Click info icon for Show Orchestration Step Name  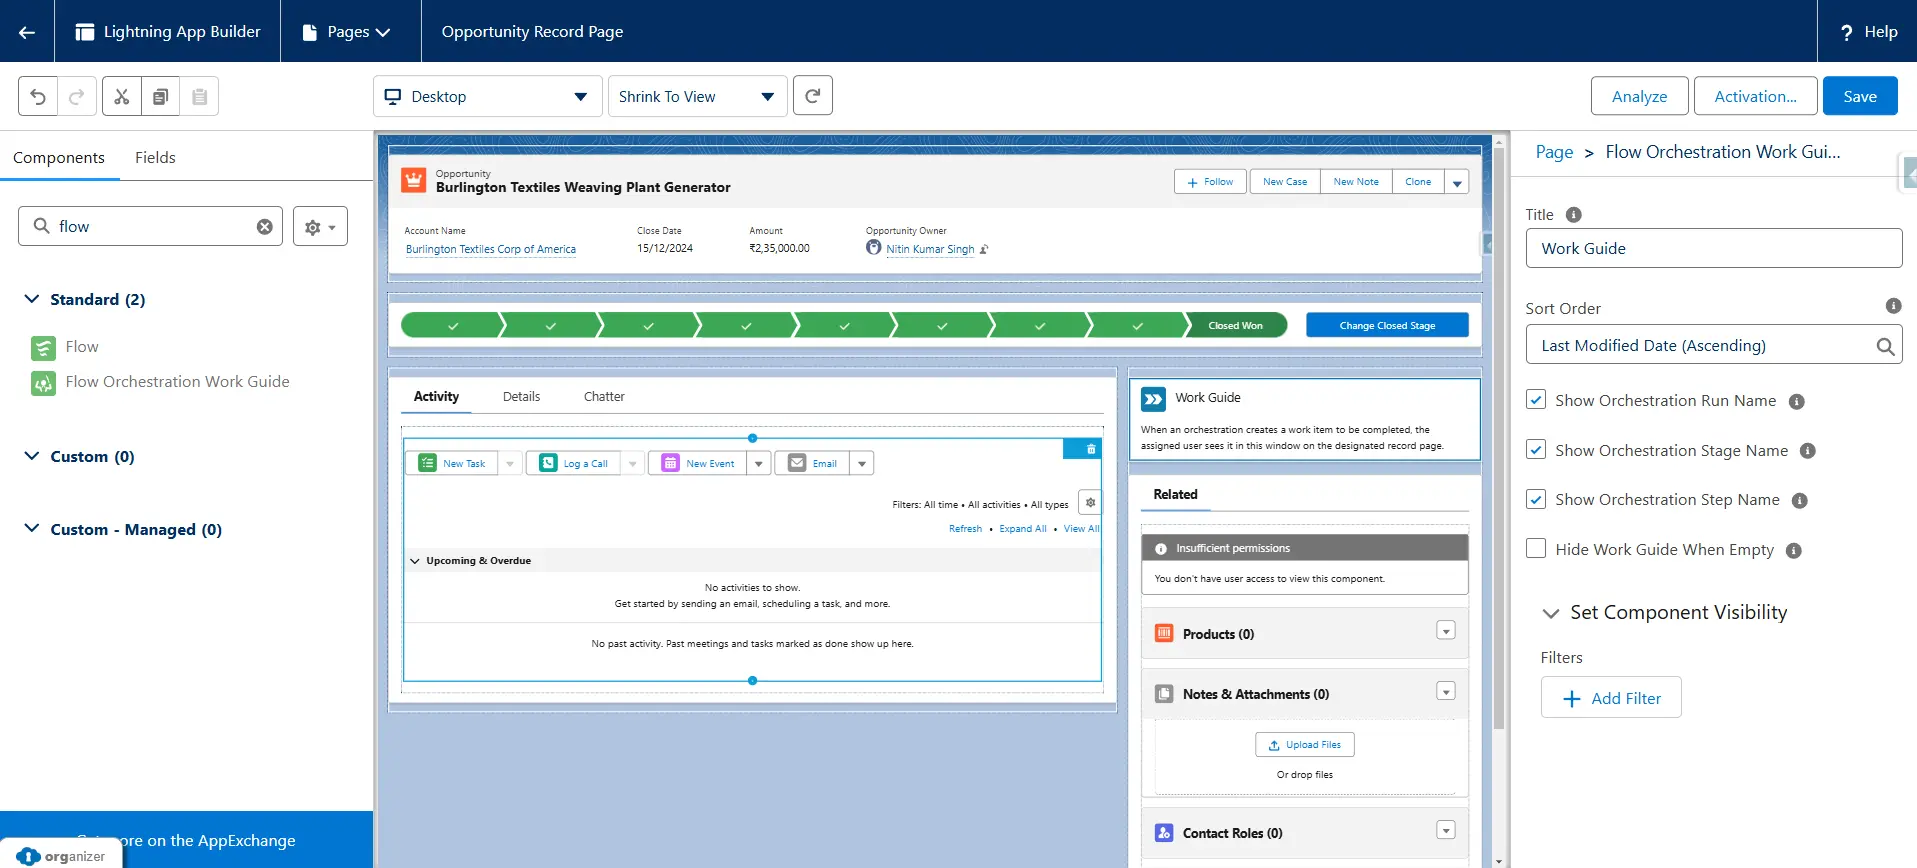coord(1799,501)
